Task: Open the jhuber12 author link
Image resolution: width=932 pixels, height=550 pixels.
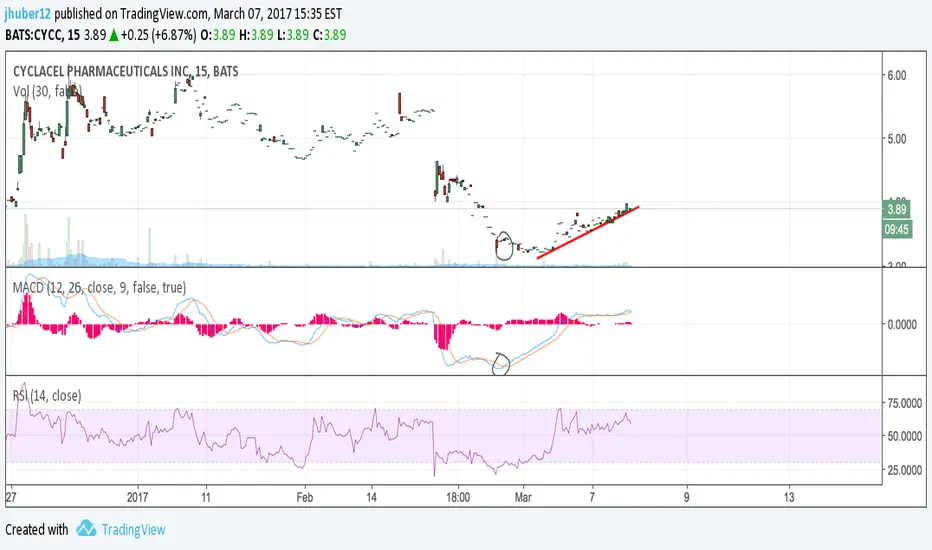Action: pos(28,13)
